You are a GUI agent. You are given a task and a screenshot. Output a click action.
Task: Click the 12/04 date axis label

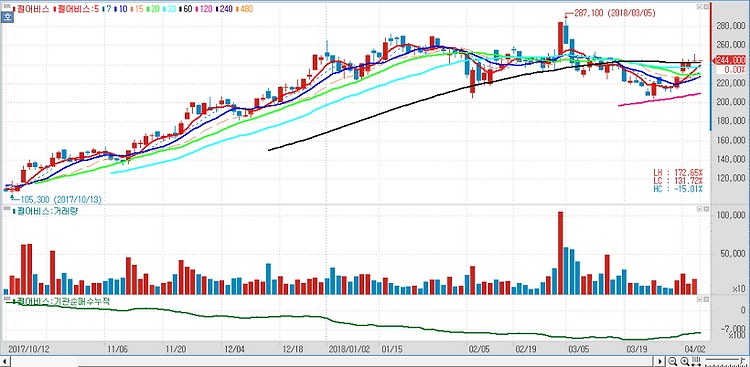[x=234, y=349]
